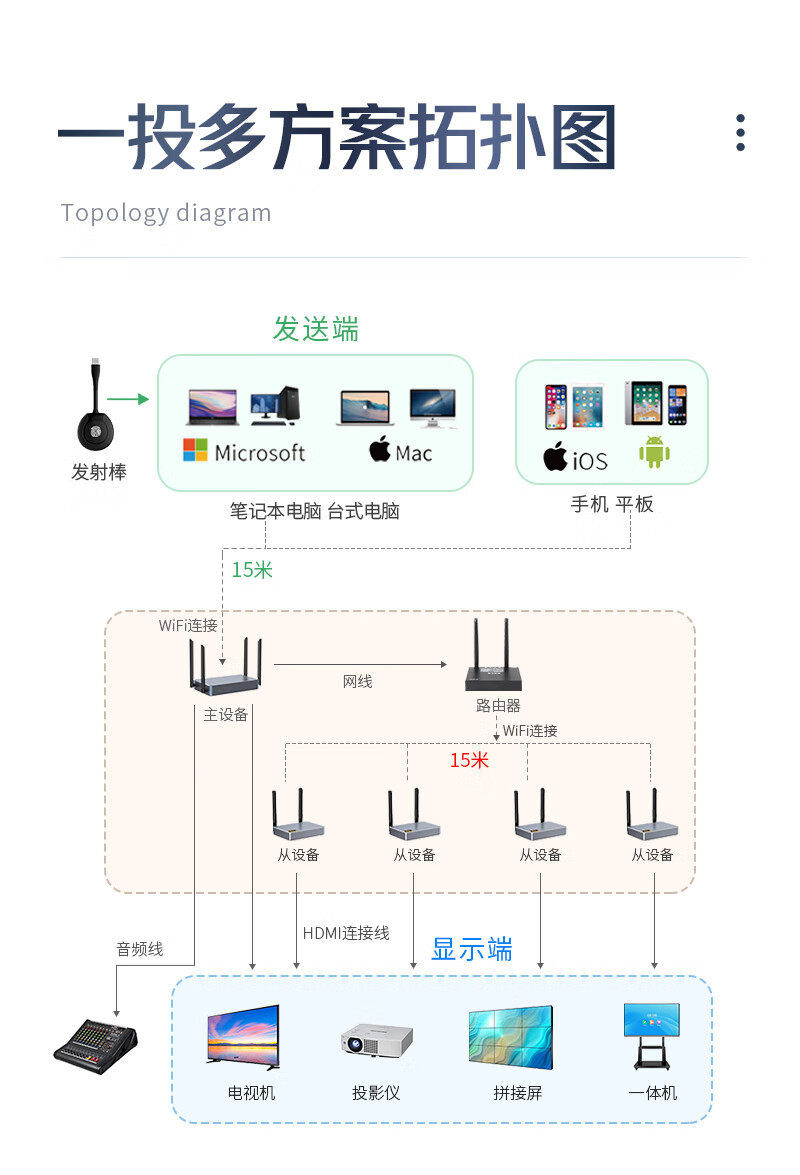Screen dimensions: 800x1175
Task: Select the Microsoft Windows logo
Action: pos(196,450)
